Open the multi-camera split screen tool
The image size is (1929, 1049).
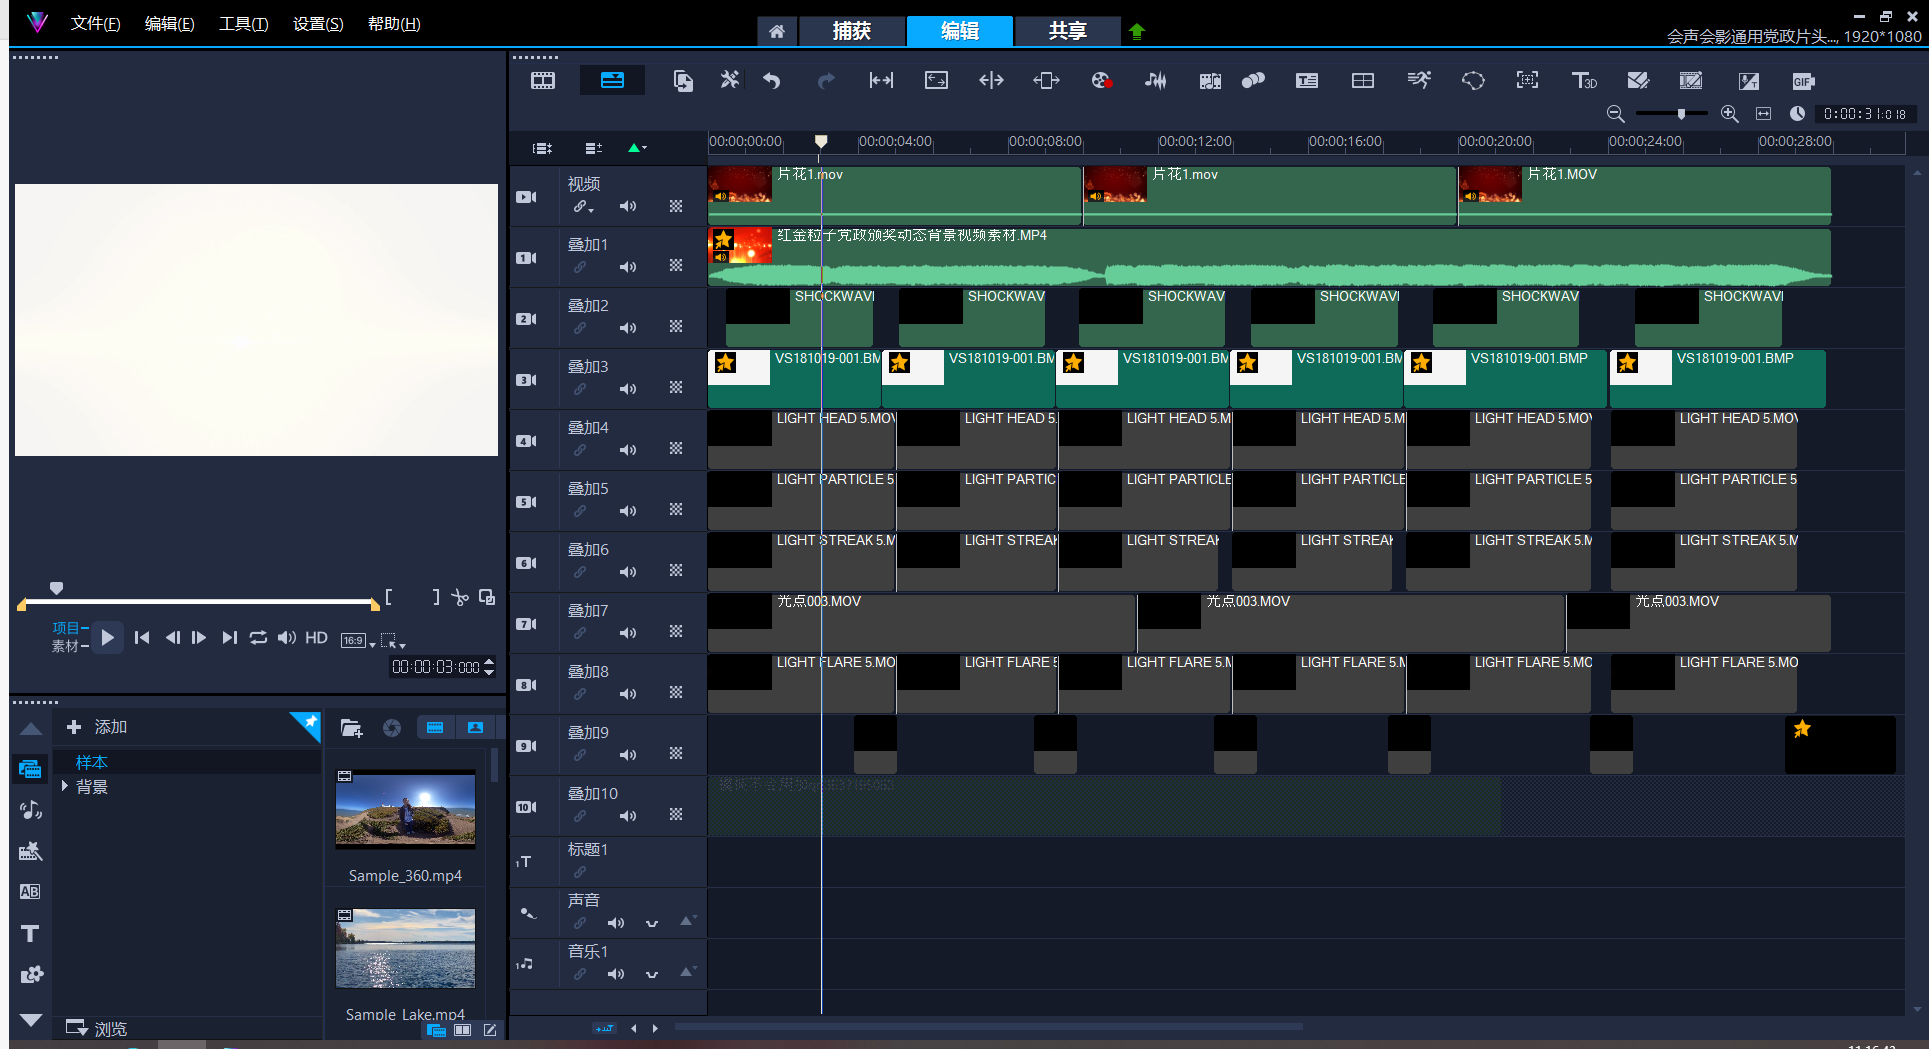tap(1363, 81)
